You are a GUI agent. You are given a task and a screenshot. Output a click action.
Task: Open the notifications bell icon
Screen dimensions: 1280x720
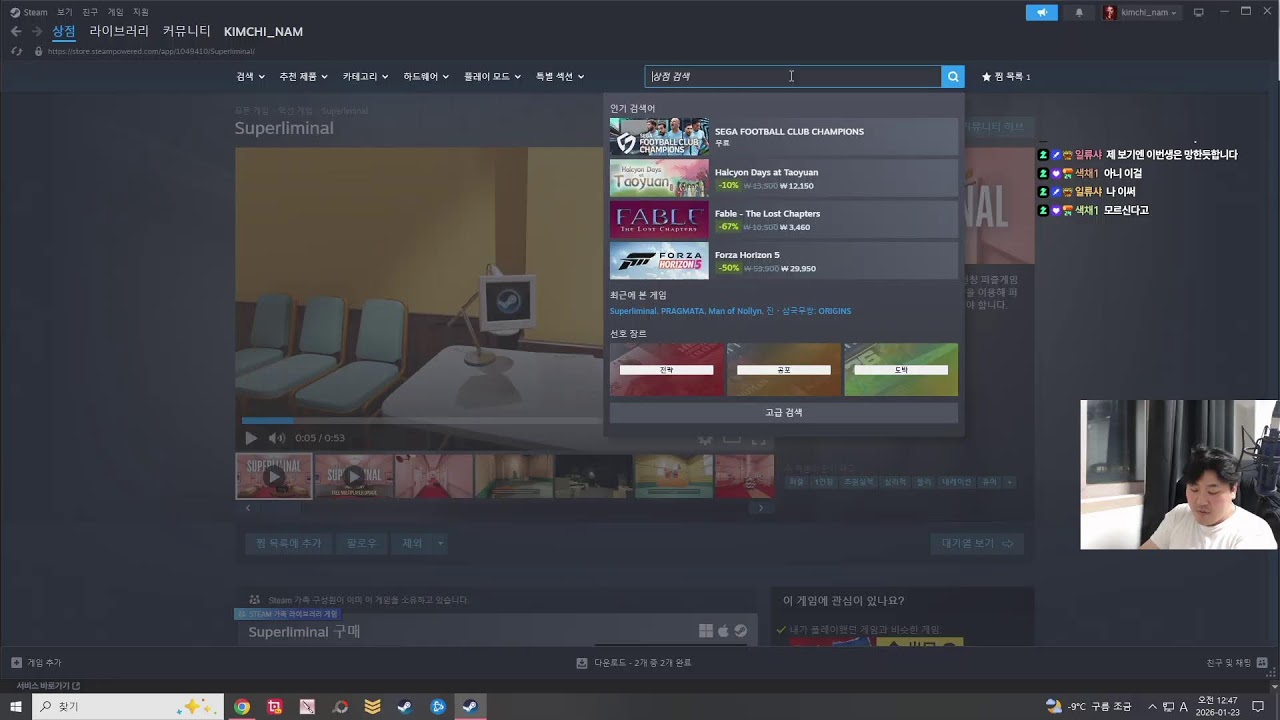[x=1079, y=13]
